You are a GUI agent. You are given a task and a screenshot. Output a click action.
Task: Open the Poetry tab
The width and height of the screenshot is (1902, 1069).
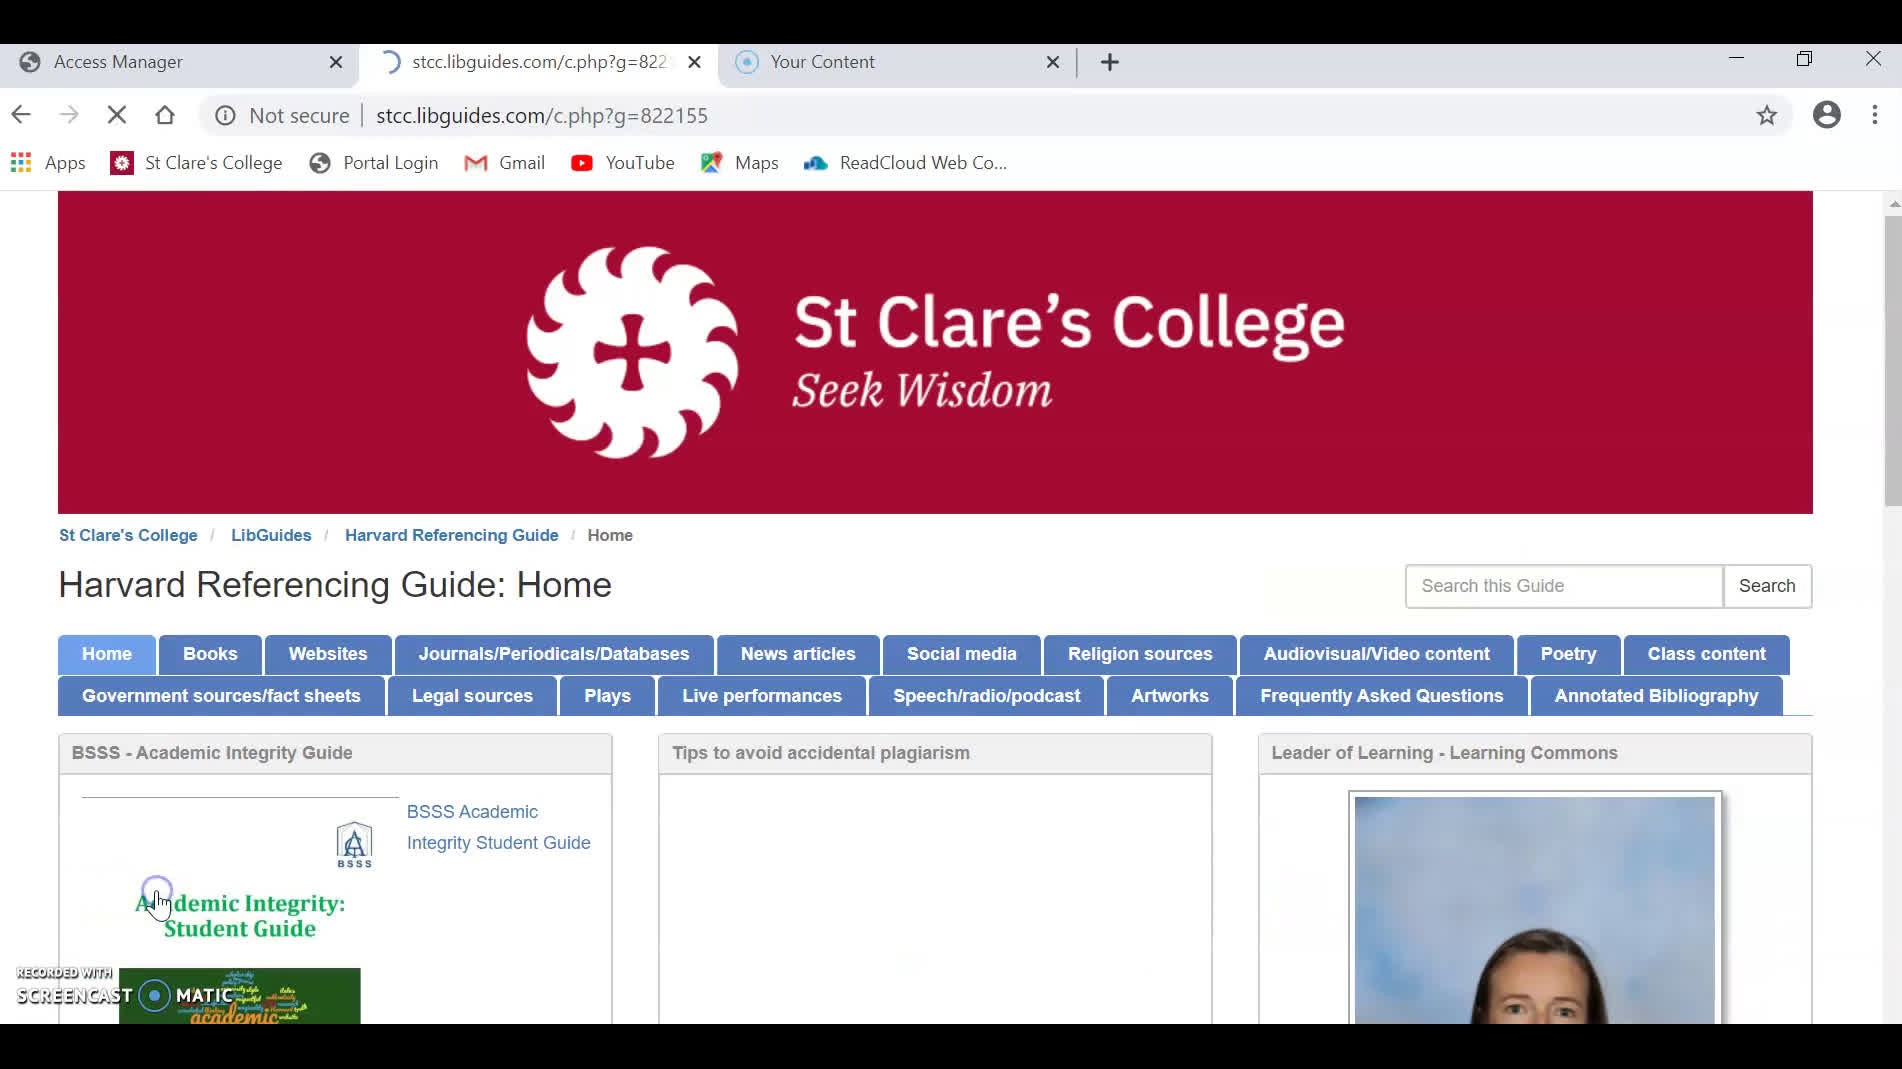pyautogui.click(x=1568, y=654)
